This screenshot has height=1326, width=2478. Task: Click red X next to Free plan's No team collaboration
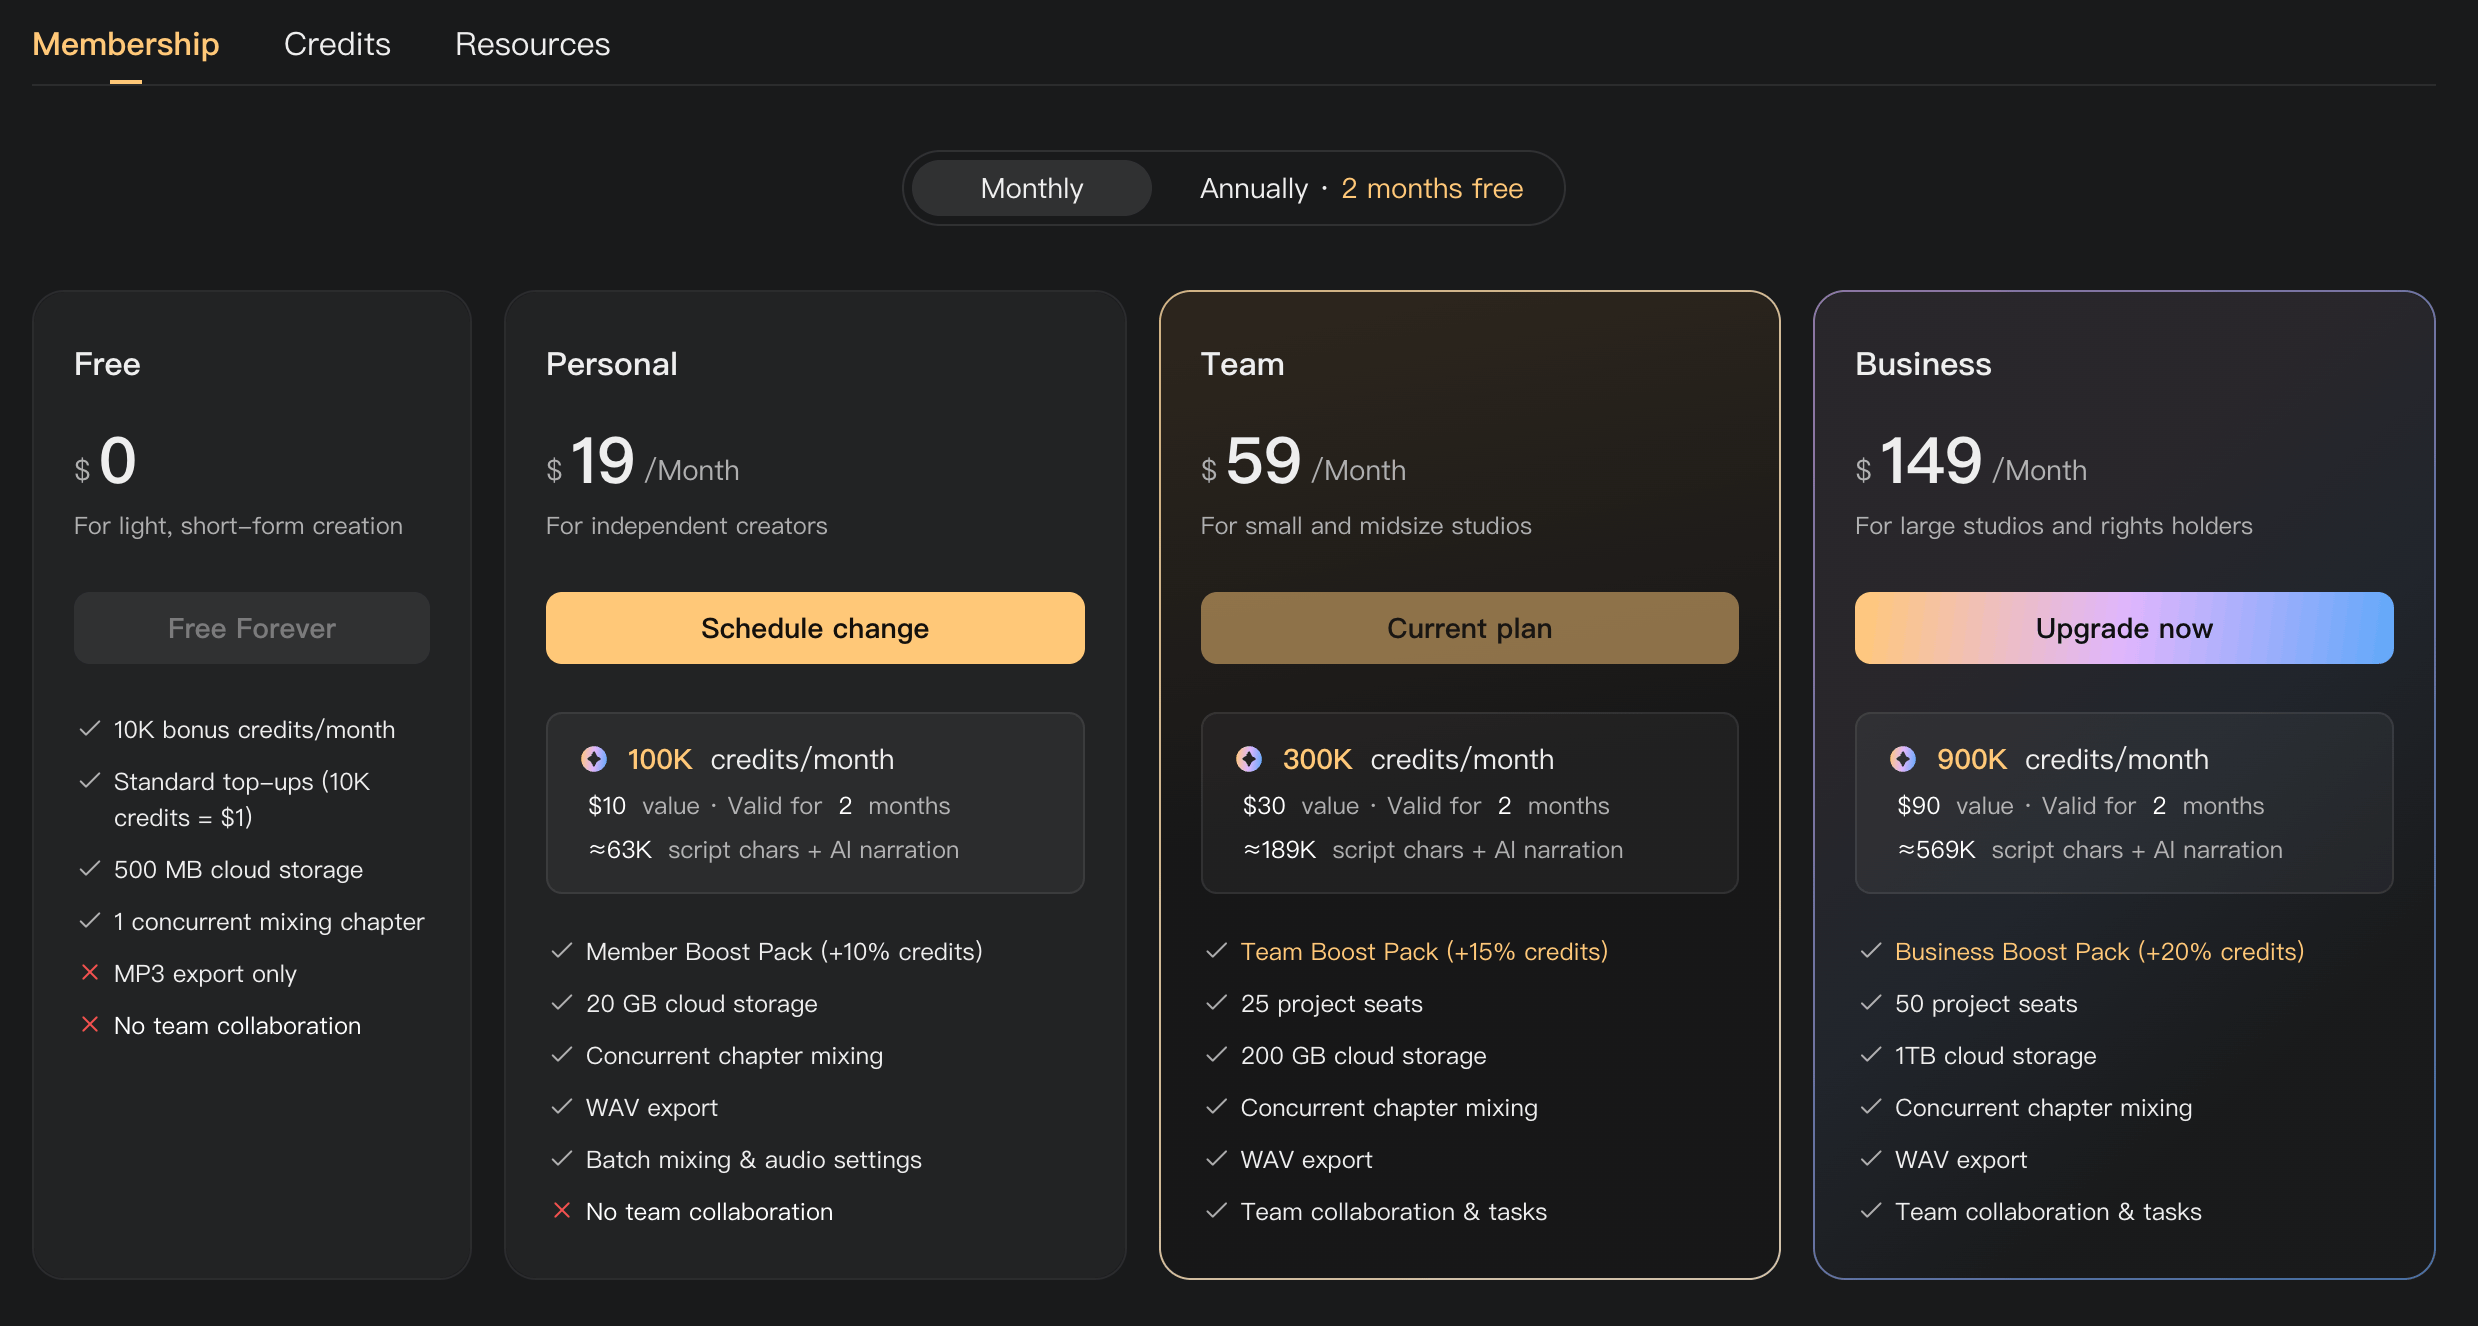(90, 1024)
